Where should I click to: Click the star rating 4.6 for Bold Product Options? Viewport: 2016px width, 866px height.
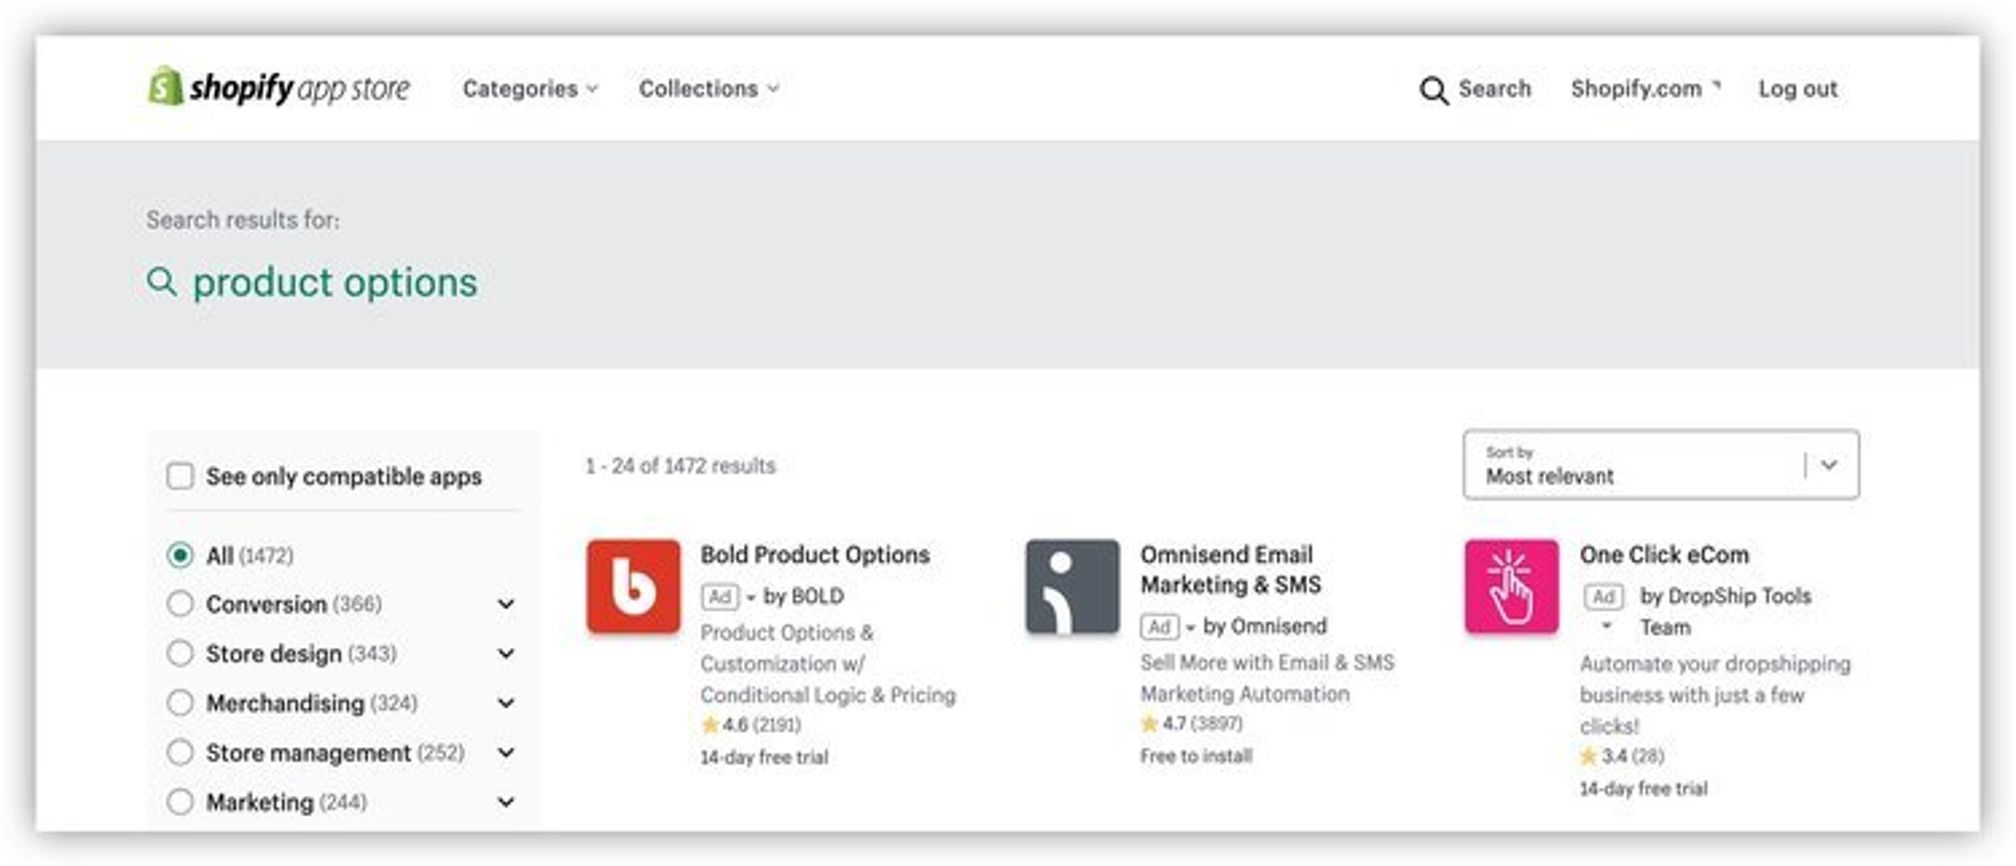(x=751, y=725)
